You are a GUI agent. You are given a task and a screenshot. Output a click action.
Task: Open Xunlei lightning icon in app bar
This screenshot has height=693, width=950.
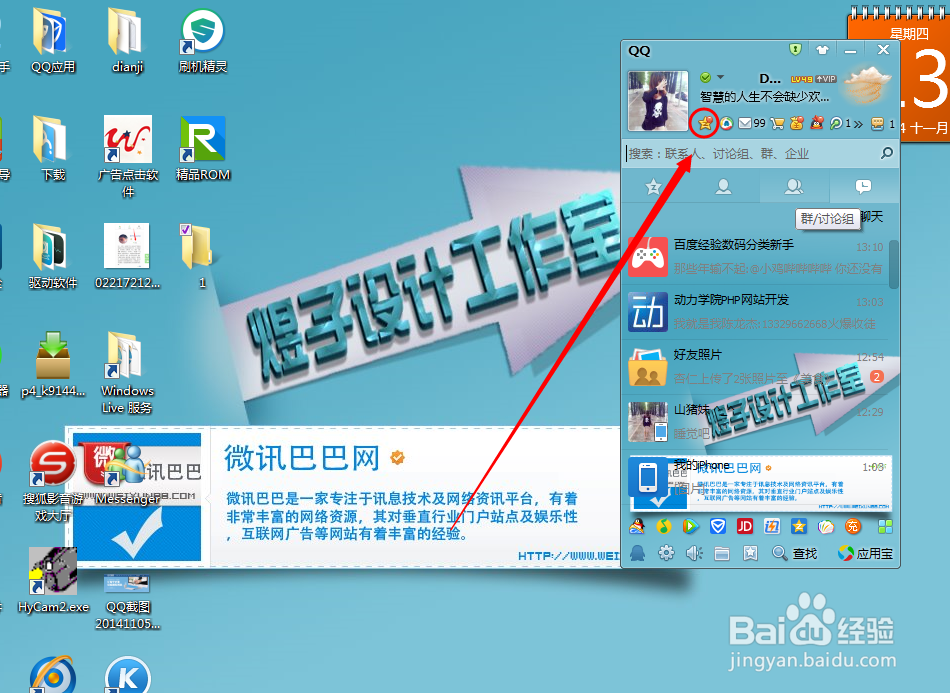(772, 526)
